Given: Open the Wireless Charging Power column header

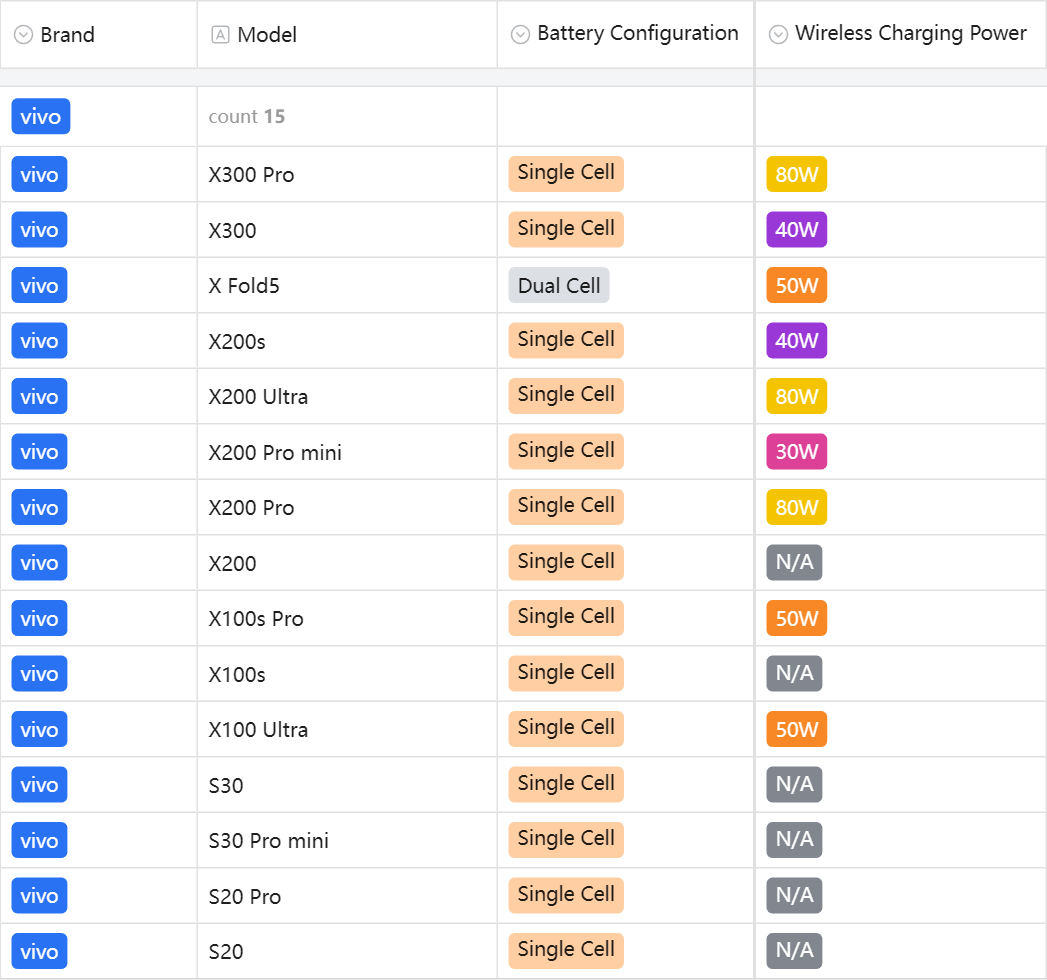Looking at the screenshot, I should 901,34.
